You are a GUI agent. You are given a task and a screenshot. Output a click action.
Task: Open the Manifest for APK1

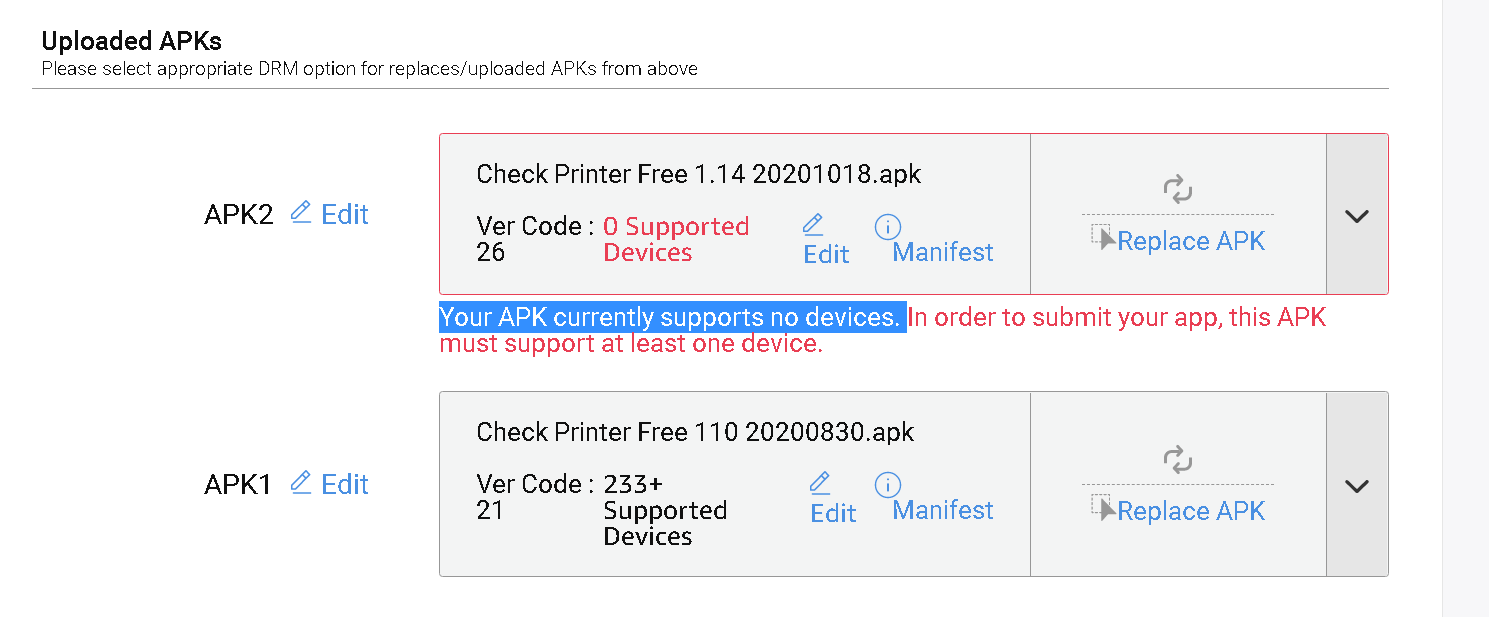[941, 510]
